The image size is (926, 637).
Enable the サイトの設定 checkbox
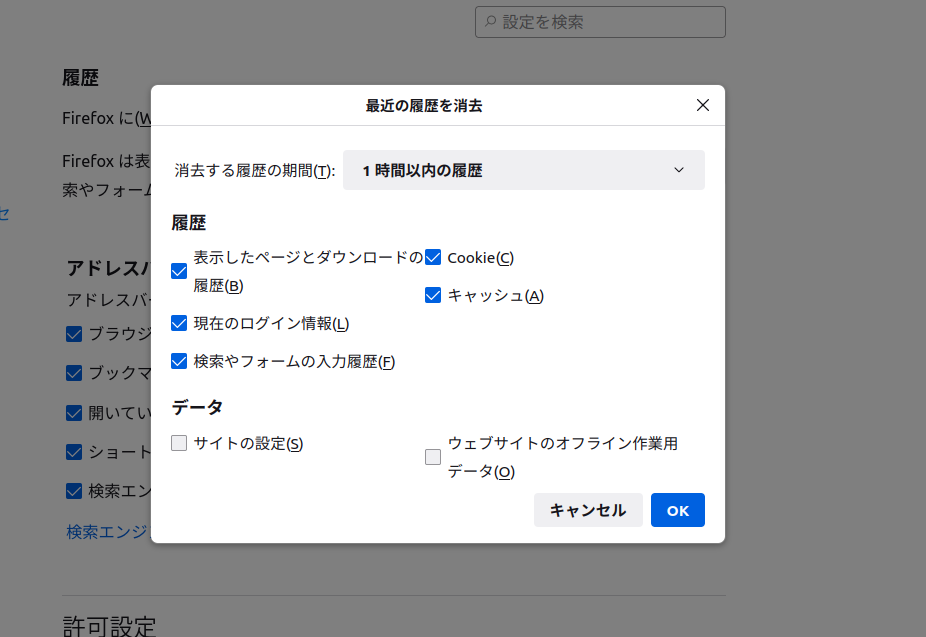(x=179, y=443)
